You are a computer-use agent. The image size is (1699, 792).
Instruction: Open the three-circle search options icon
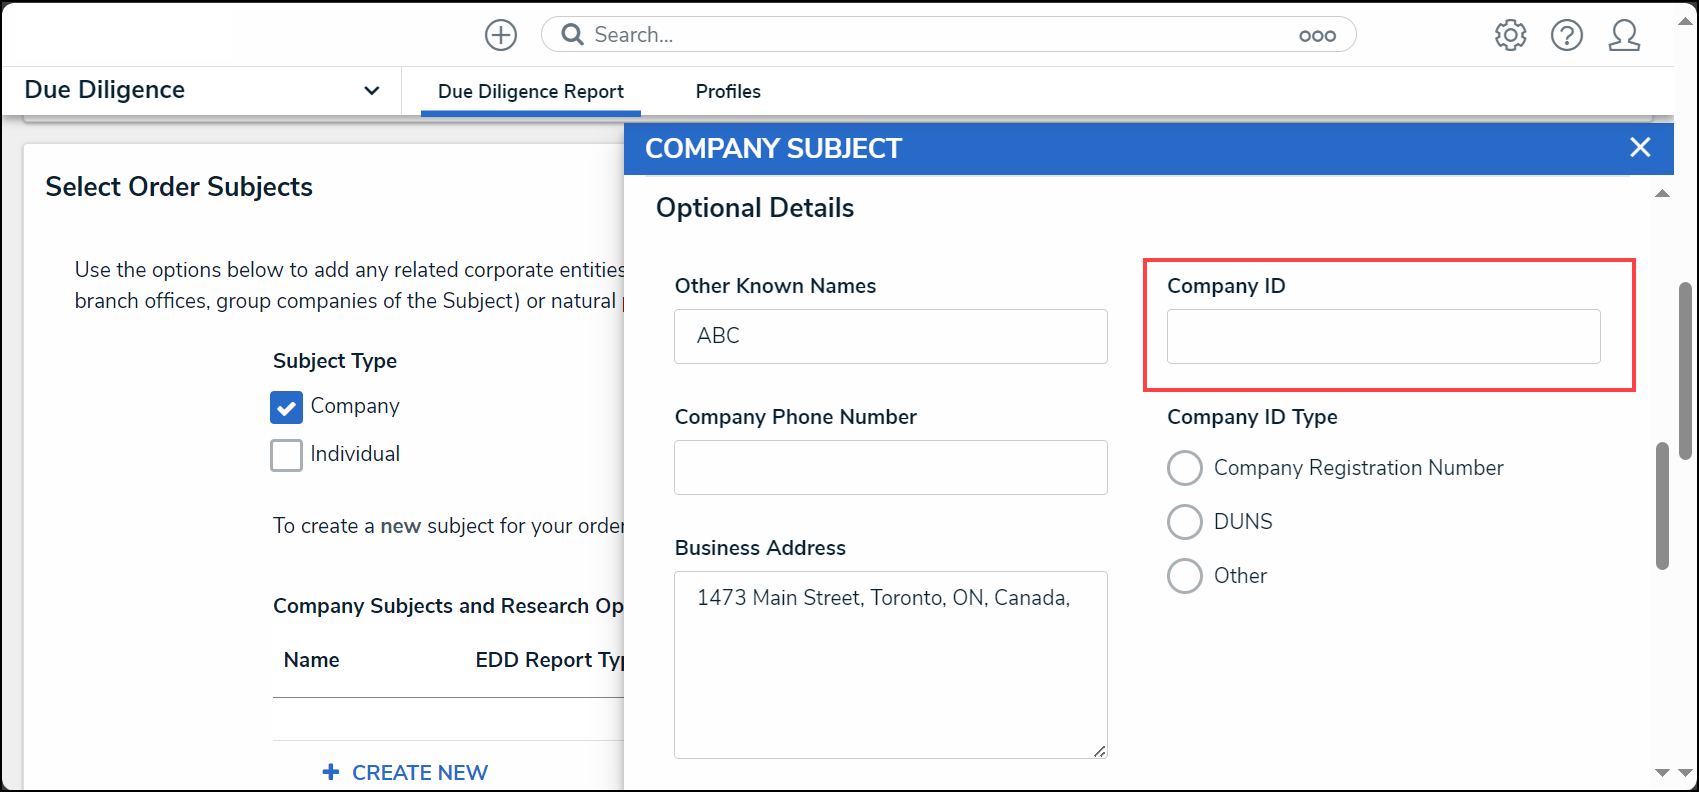tap(1317, 35)
